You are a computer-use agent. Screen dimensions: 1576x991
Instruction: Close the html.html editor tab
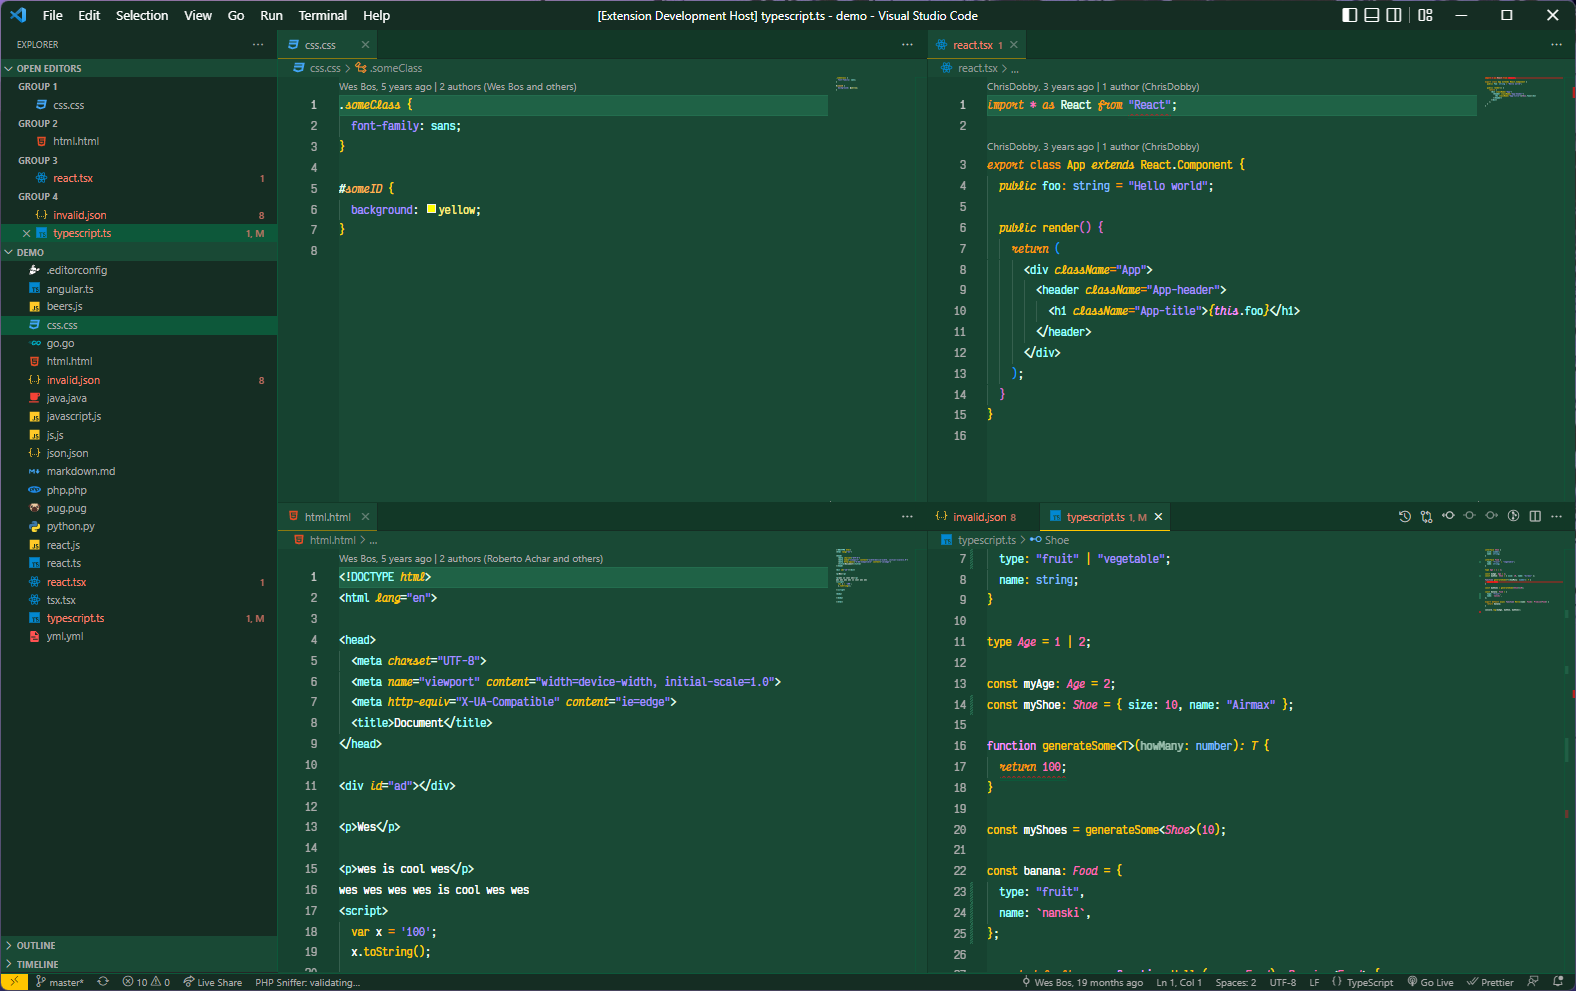tap(365, 517)
